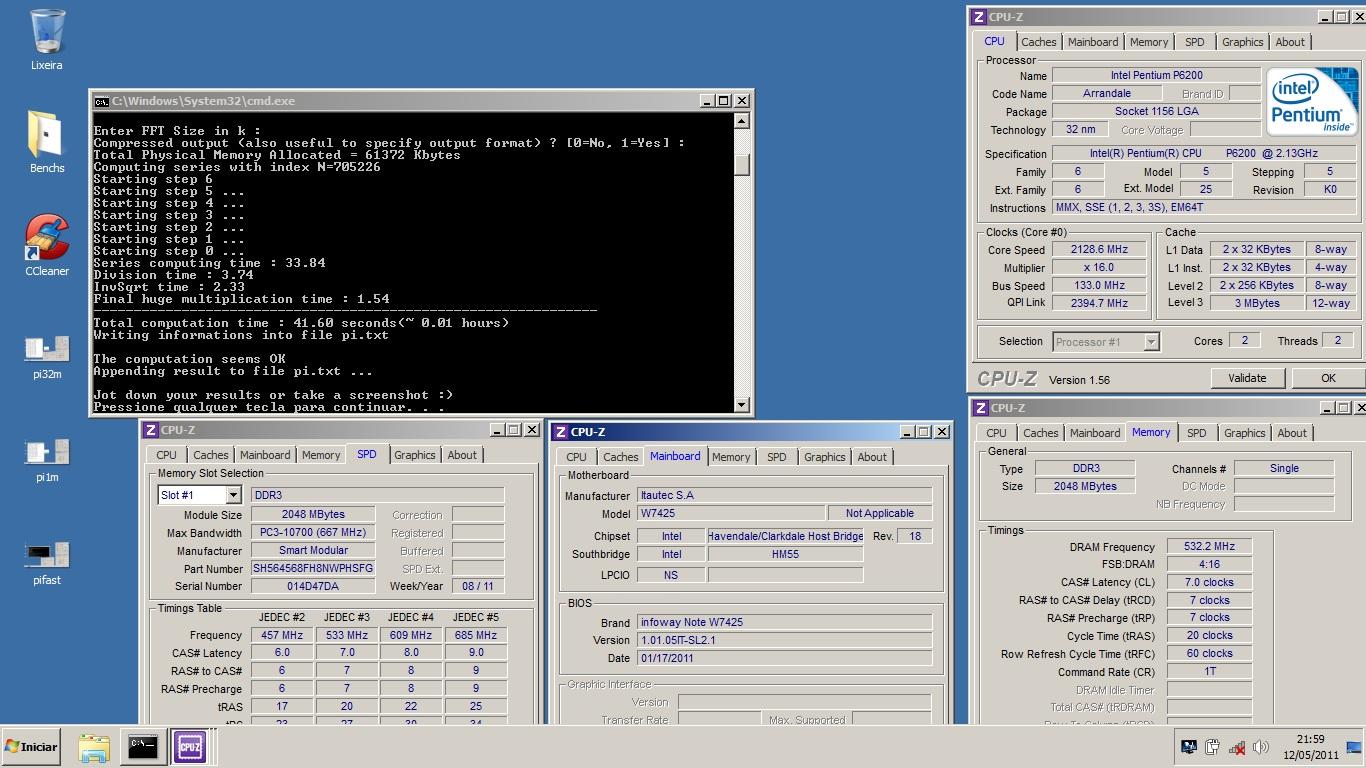Screen dimensions: 1366x768
Task: Click the Channels # value Single
Action: [1284, 468]
